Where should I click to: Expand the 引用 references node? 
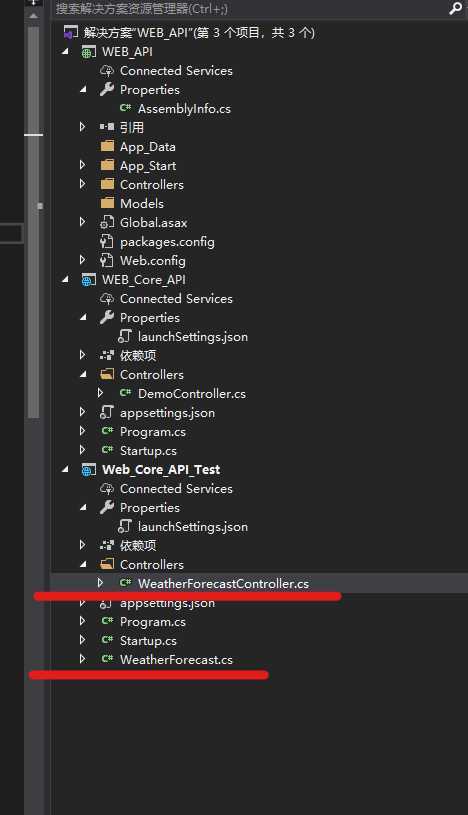point(83,127)
